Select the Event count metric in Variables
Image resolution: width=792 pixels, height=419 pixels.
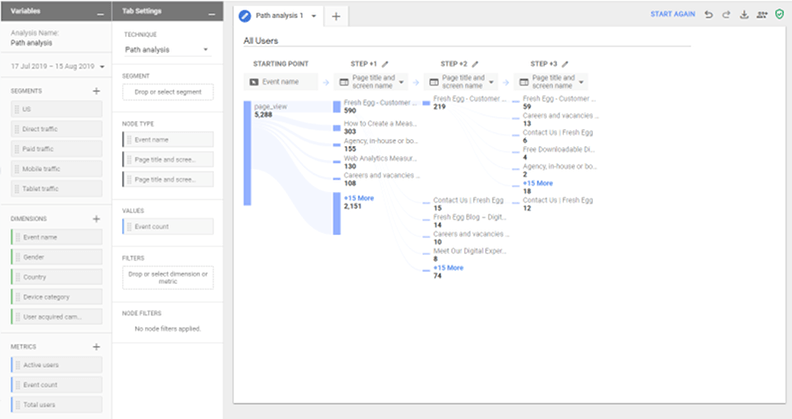pyautogui.click(x=57, y=385)
